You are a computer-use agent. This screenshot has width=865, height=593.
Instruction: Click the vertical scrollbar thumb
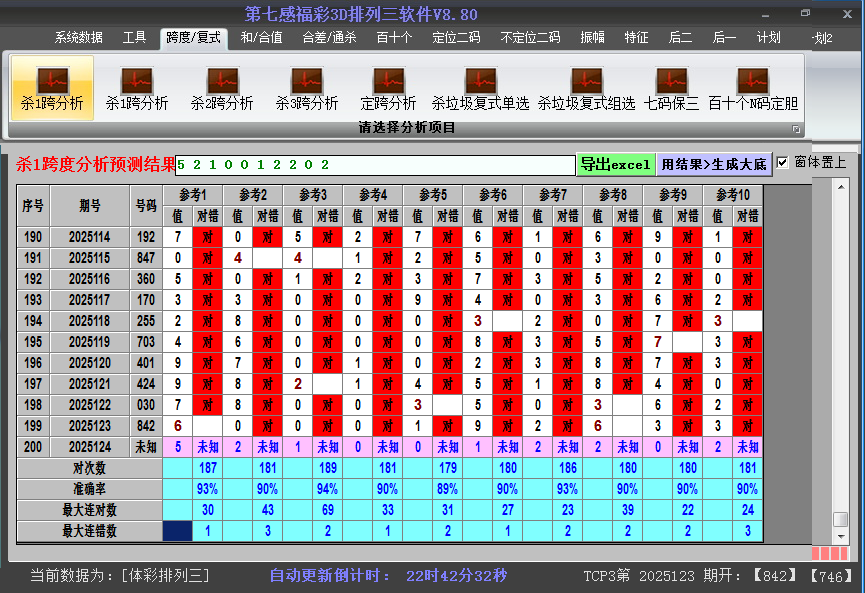click(841, 520)
